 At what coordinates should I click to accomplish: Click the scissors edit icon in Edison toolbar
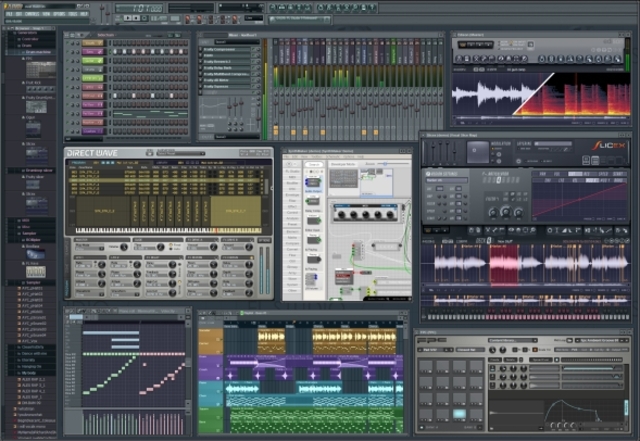coord(476,59)
